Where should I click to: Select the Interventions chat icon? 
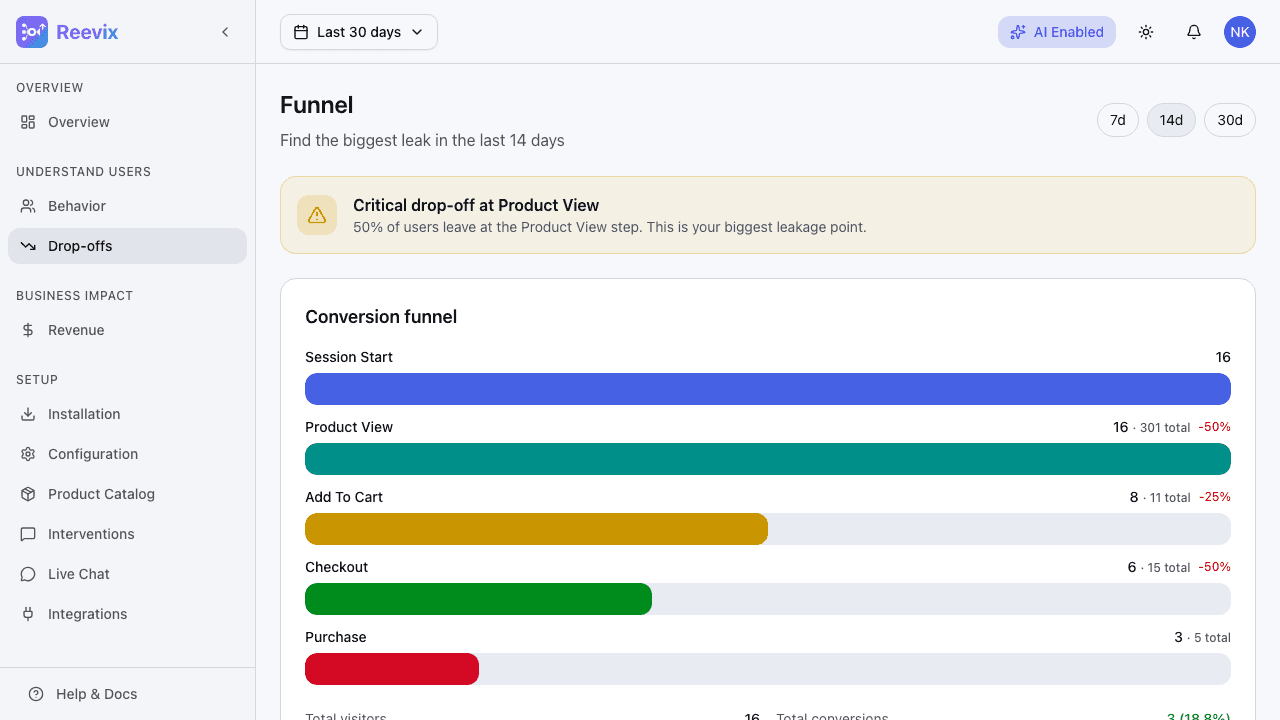[28, 534]
